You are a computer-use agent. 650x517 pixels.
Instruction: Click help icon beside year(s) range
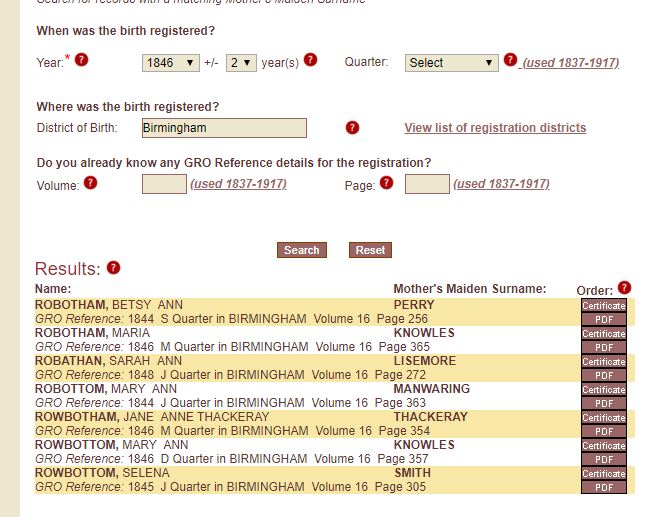pos(310,60)
